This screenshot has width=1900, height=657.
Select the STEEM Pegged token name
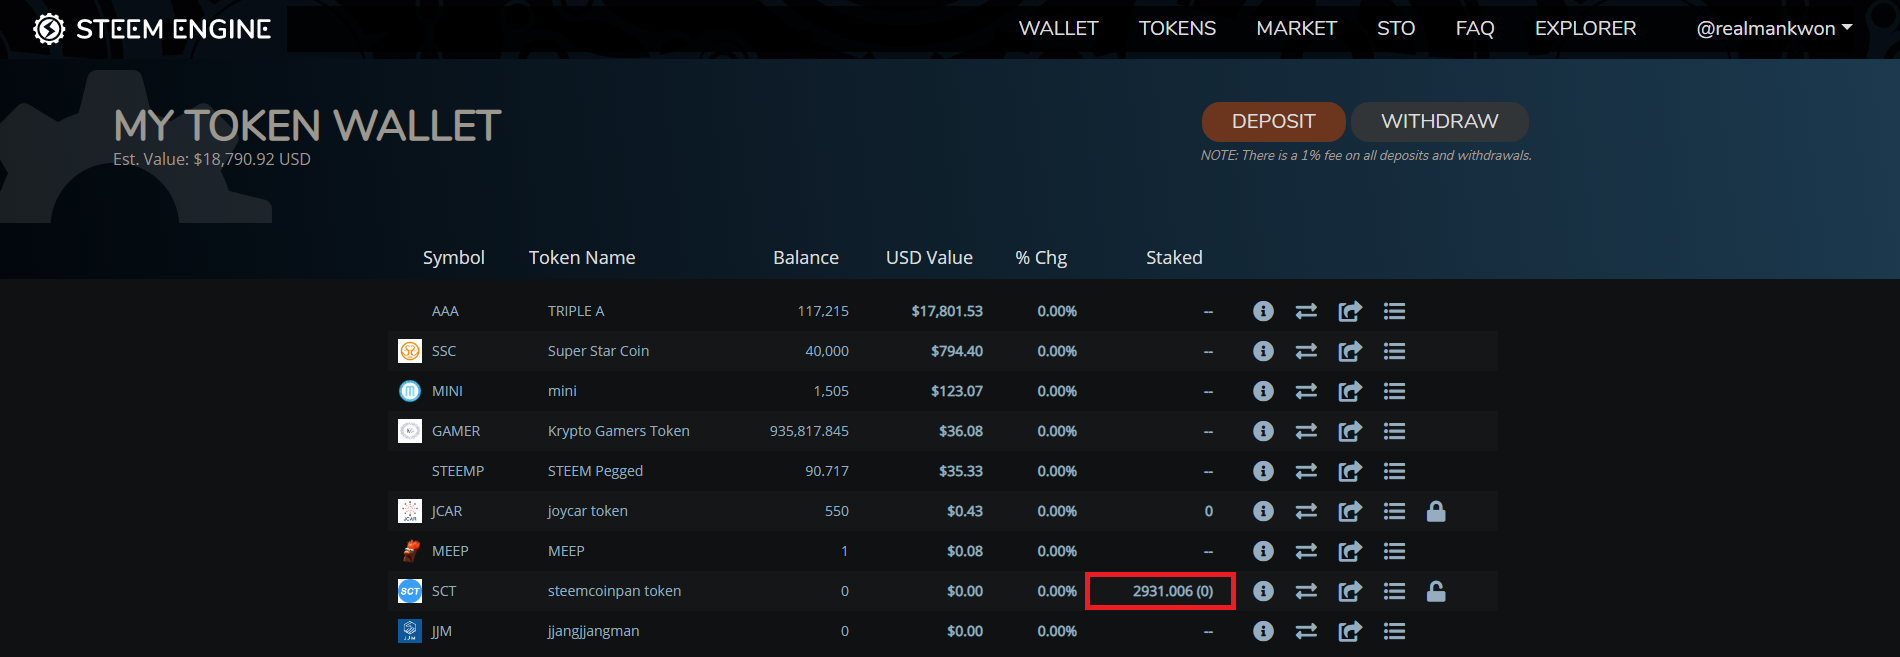pyautogui.click(x=595, y=471)
